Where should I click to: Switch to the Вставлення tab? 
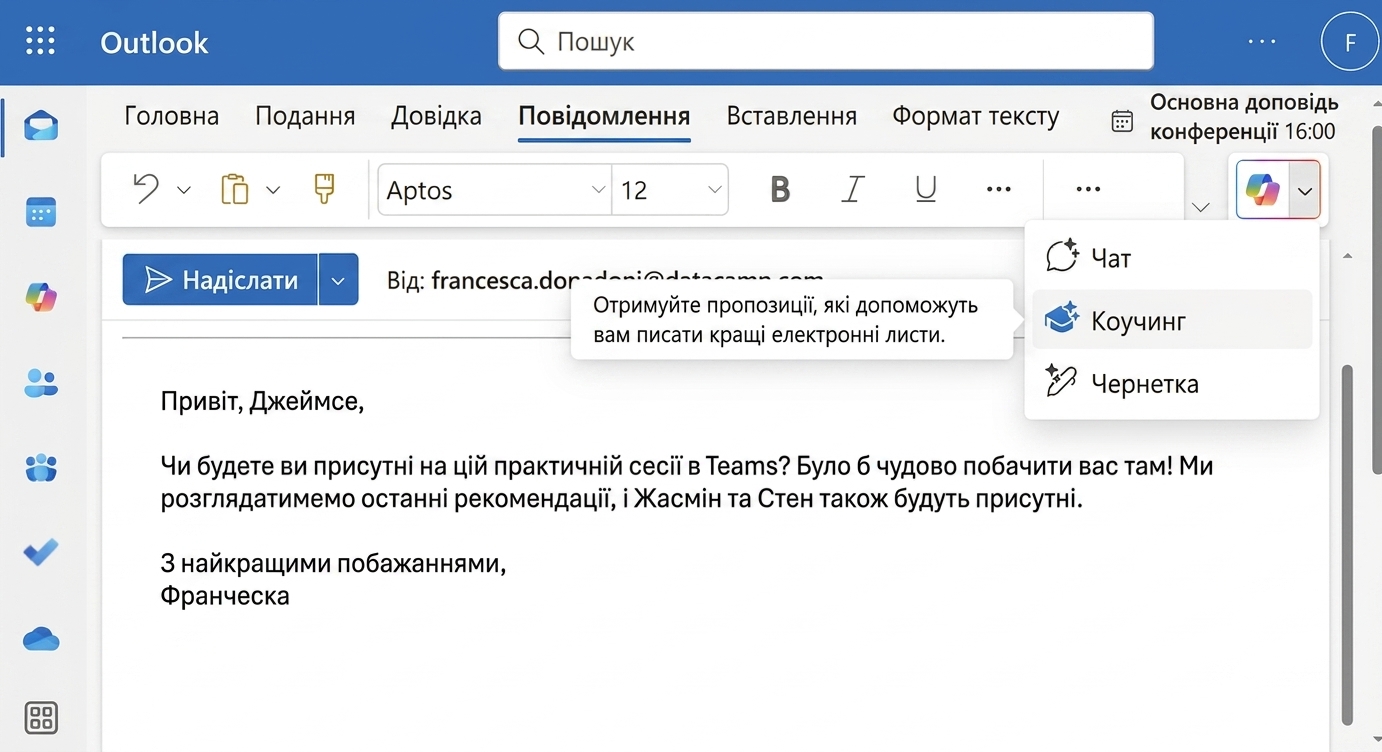click(791, 116)
